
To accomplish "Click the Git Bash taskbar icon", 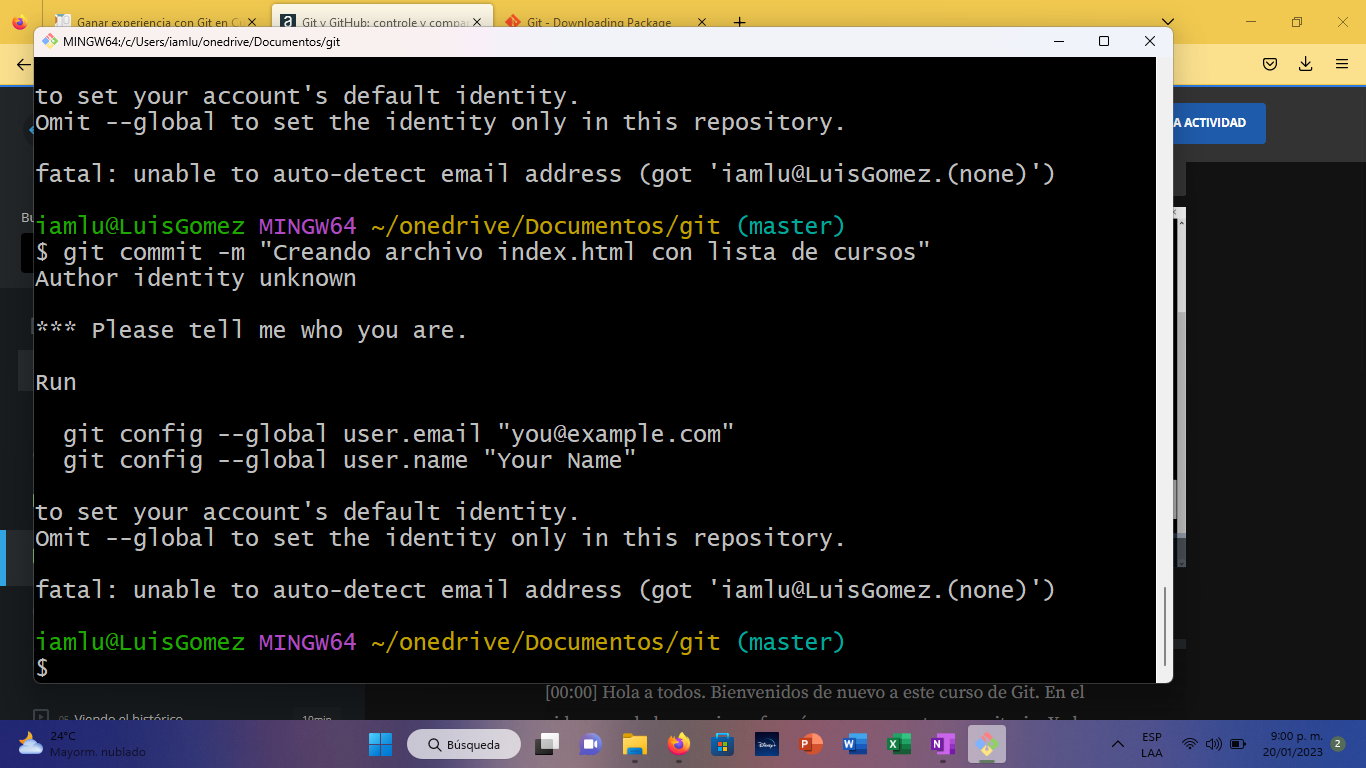I will (987, 744).
